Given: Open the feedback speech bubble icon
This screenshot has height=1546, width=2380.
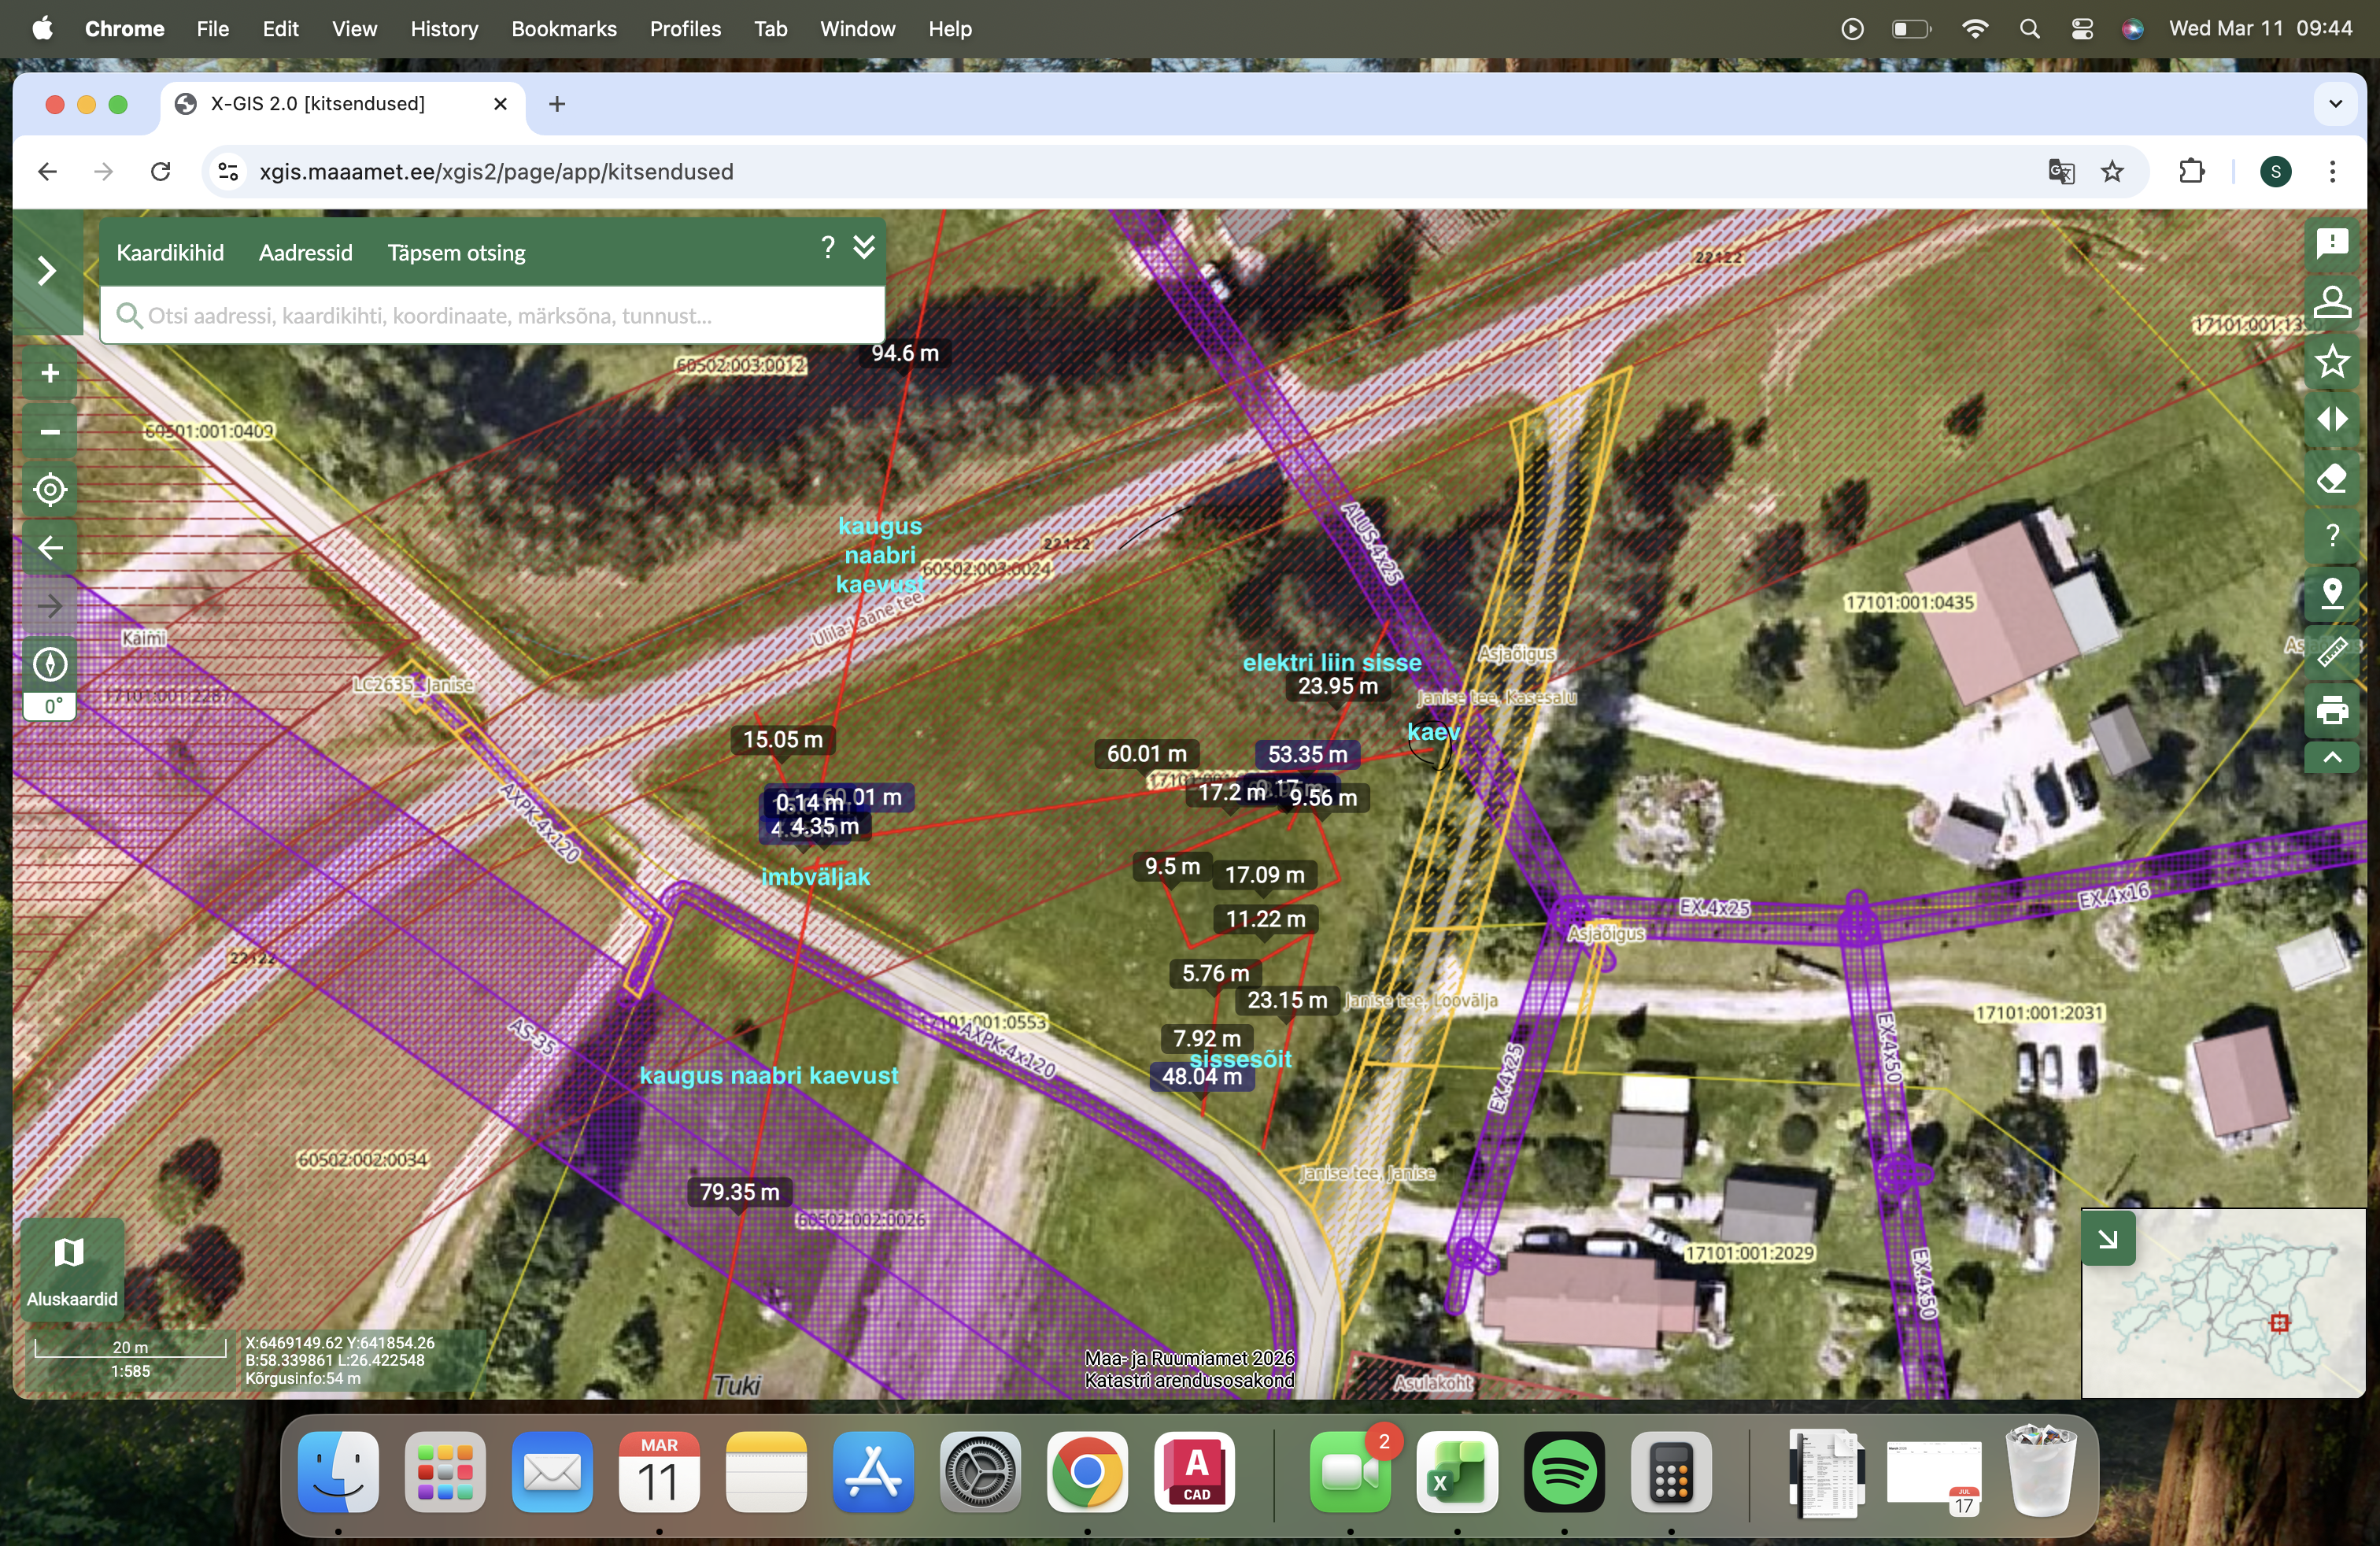Looking at the screenshot, I should pyautogui.click(x=2331, y=243).
